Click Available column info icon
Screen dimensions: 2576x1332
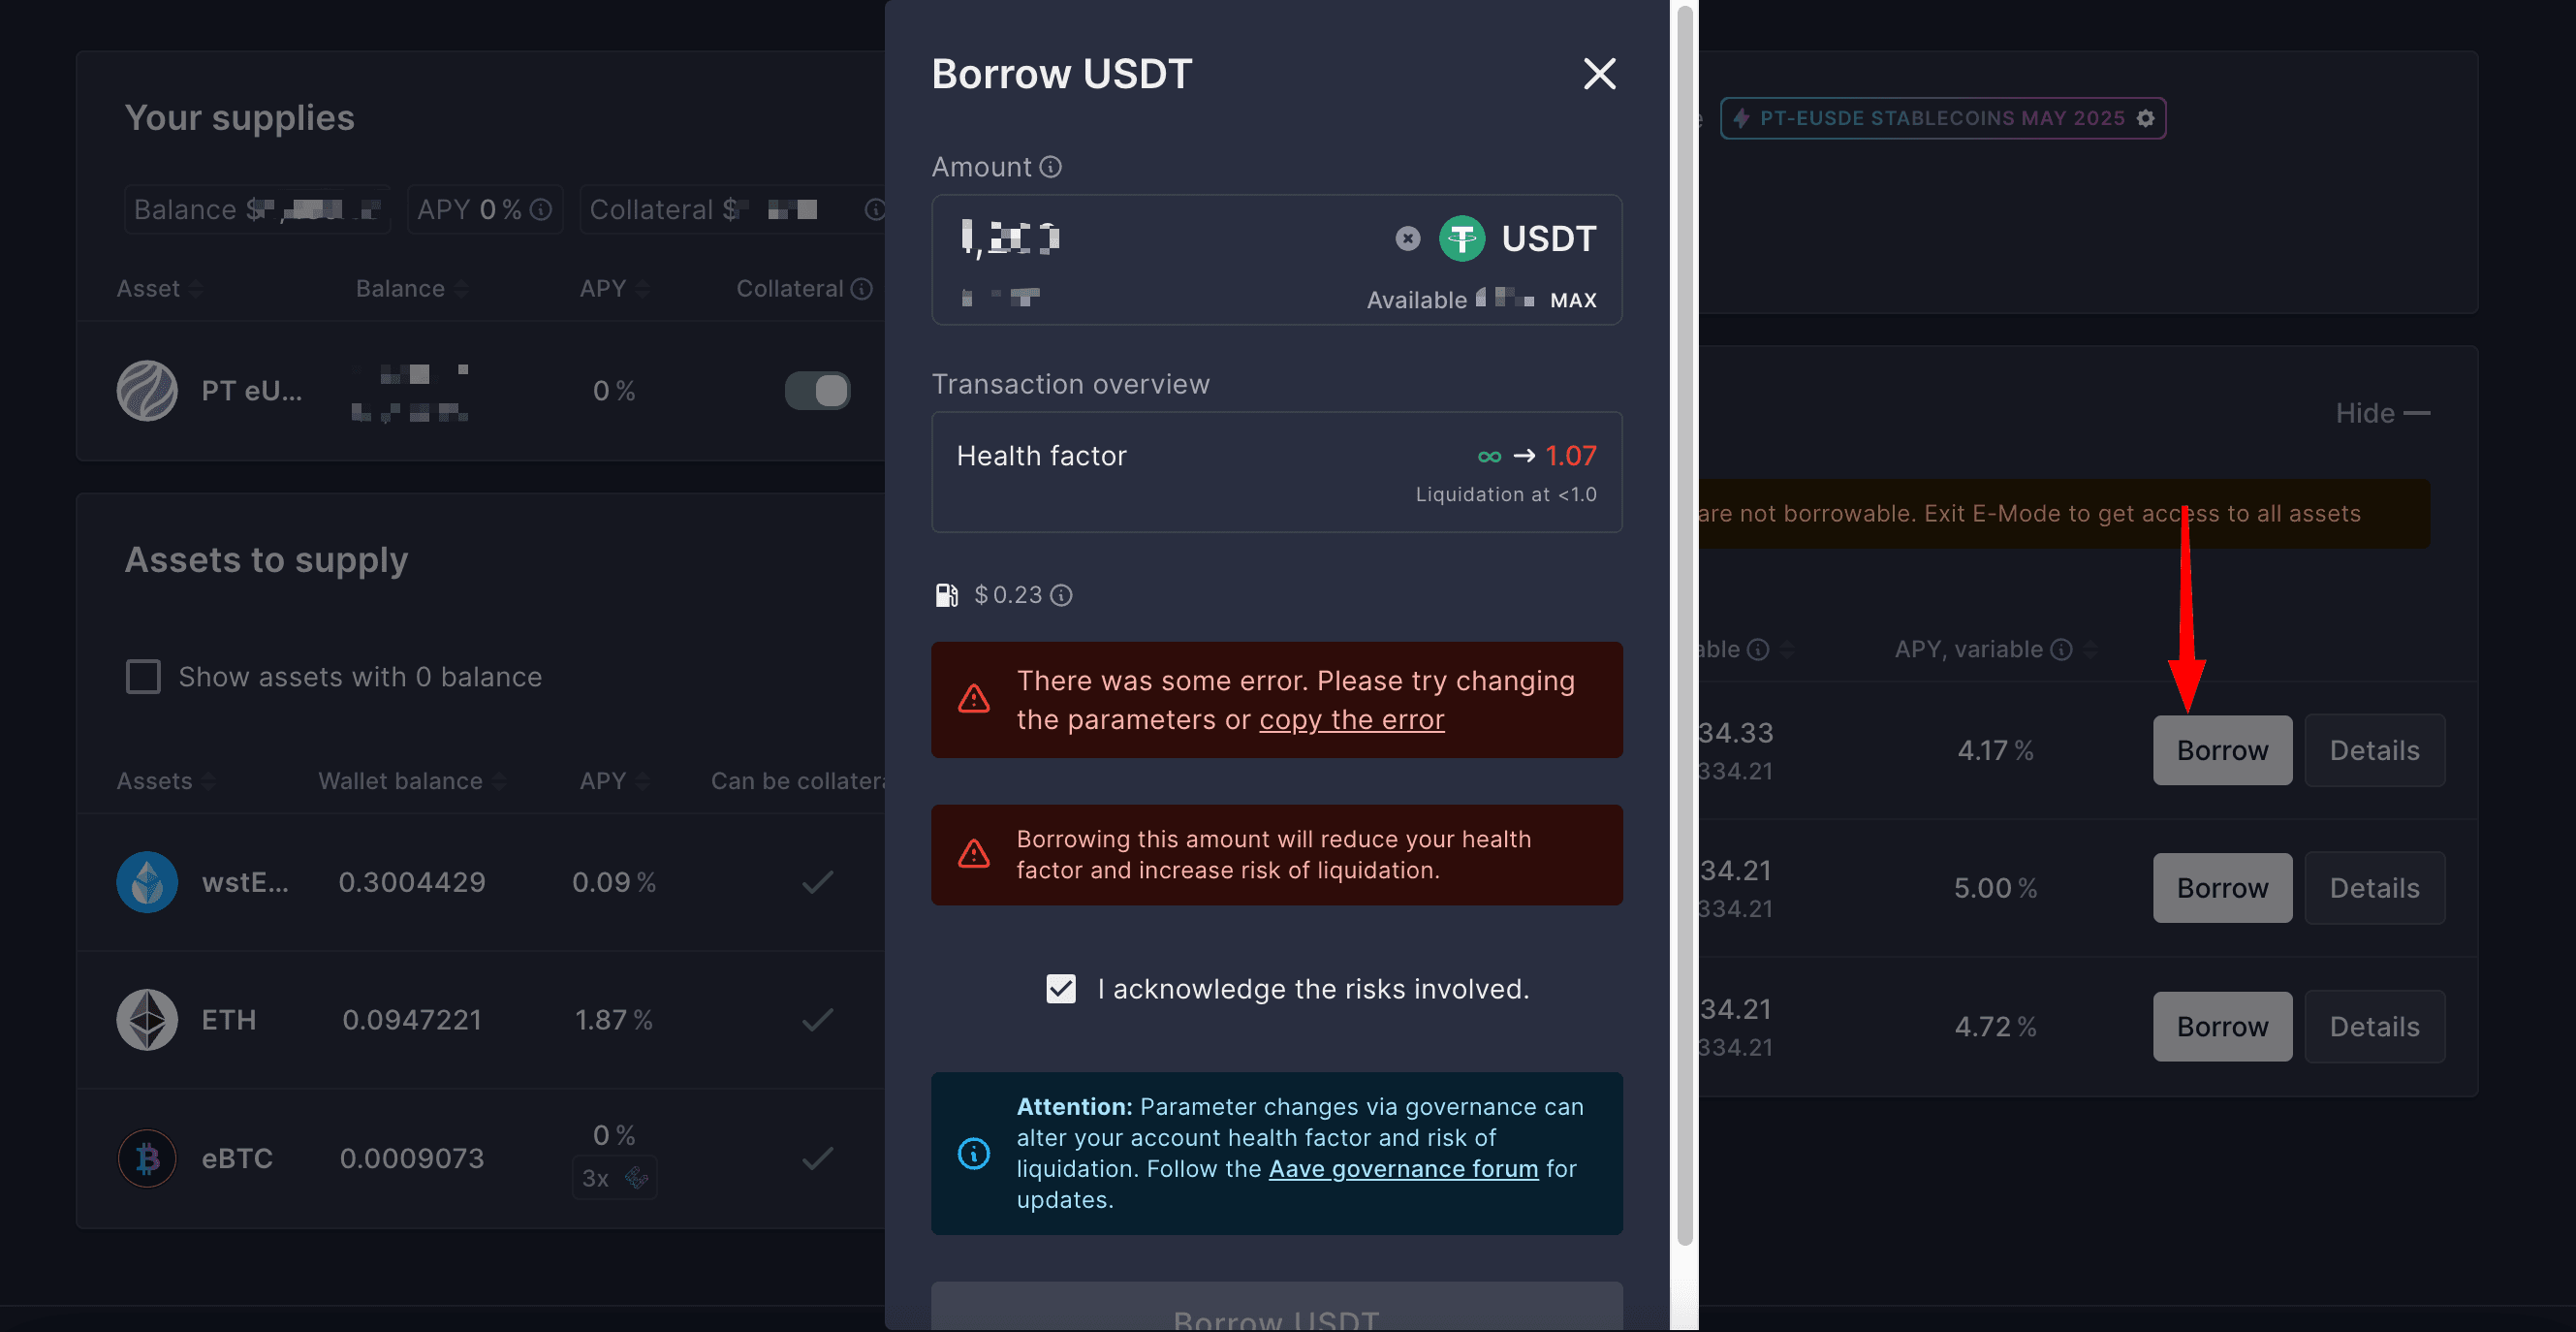[x=1758, y=650]
